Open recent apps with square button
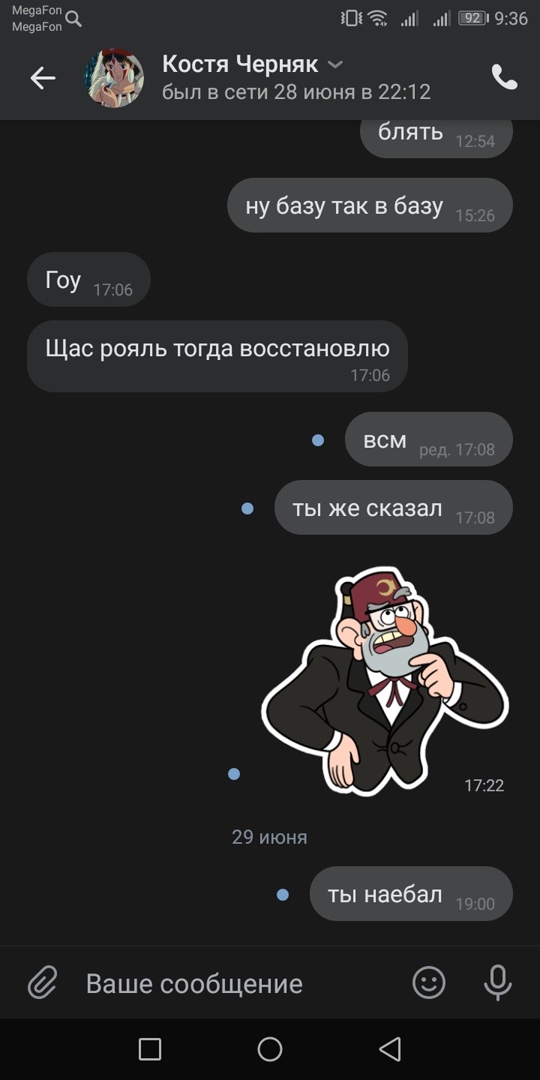 [149, 1049]
